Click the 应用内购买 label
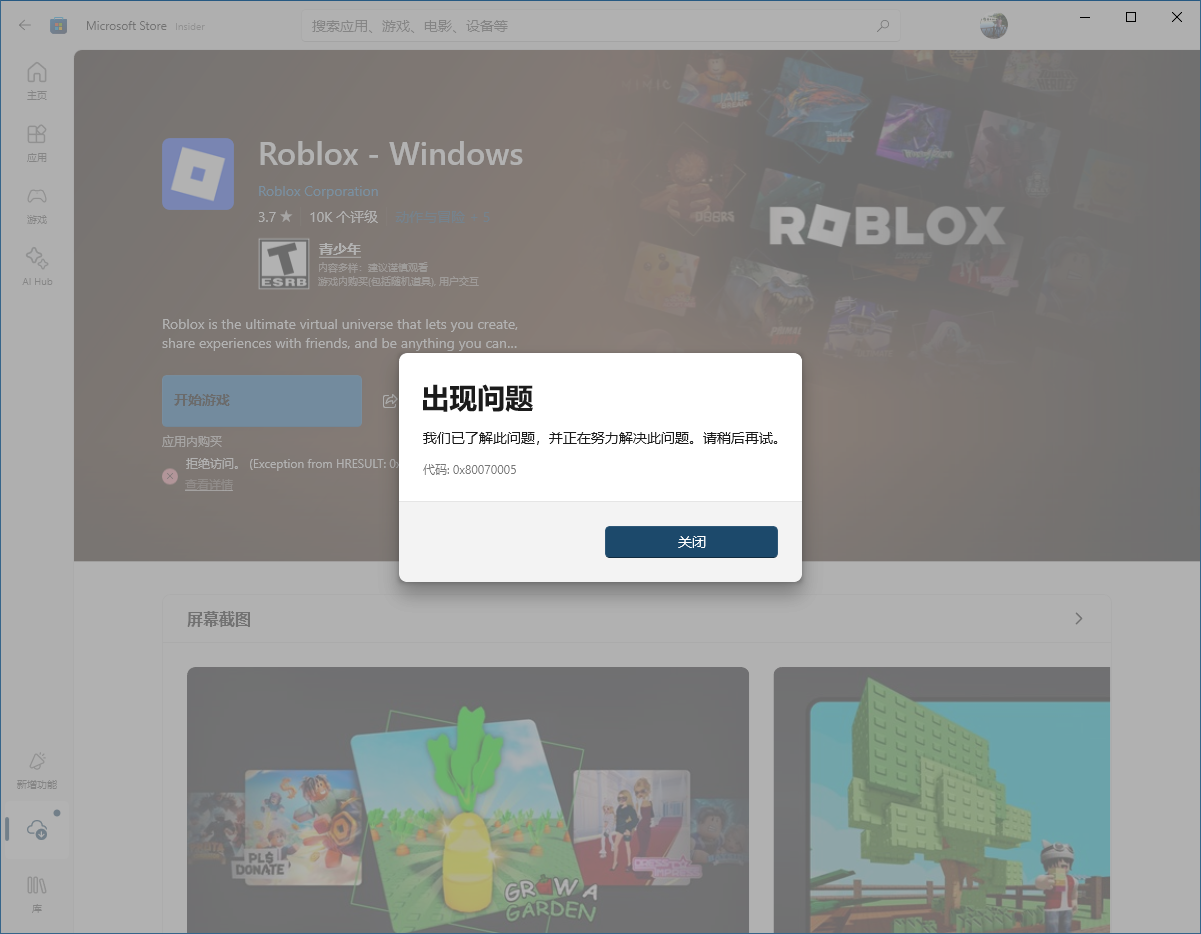This screenshot has height=934, width=1201. click(192, 441)
